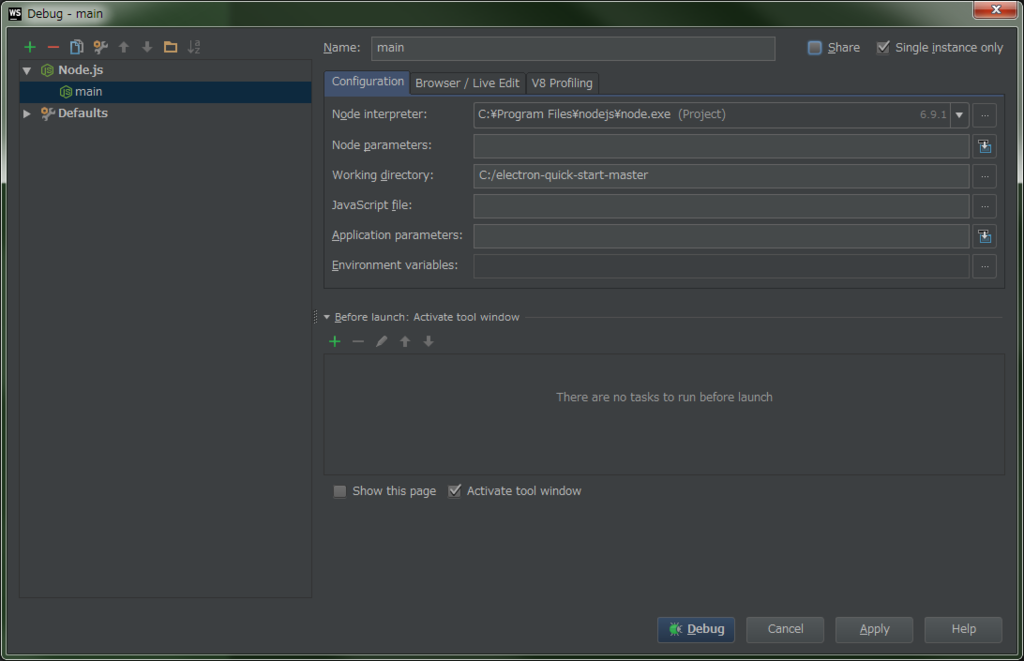Move before launch task down
This screenshot has height=661, width=1024.
428,341
